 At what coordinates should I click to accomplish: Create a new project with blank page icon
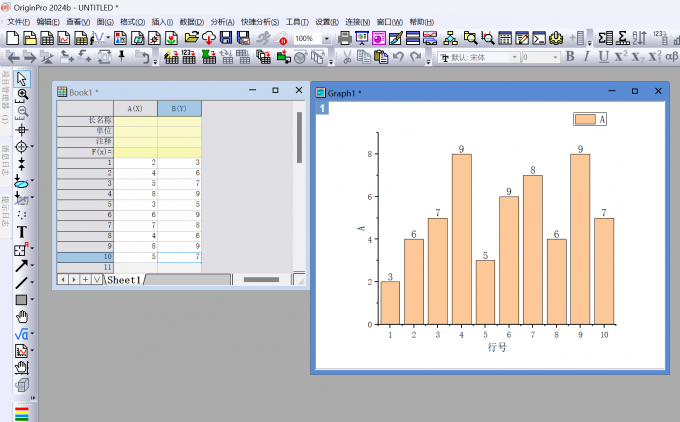(x=13, y=38)
